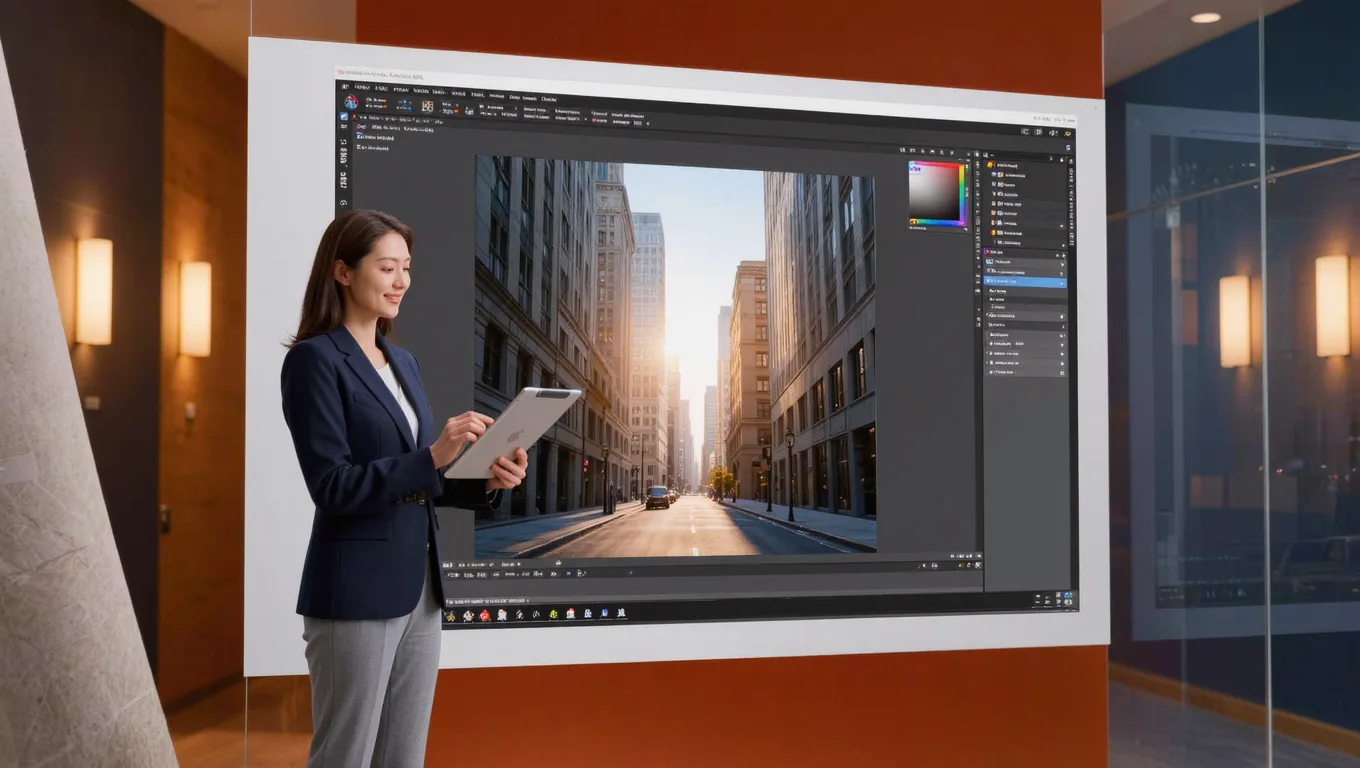1360x768 pixels.
Task: Click the round colorful app logo icon
Action: click(351, 102)
